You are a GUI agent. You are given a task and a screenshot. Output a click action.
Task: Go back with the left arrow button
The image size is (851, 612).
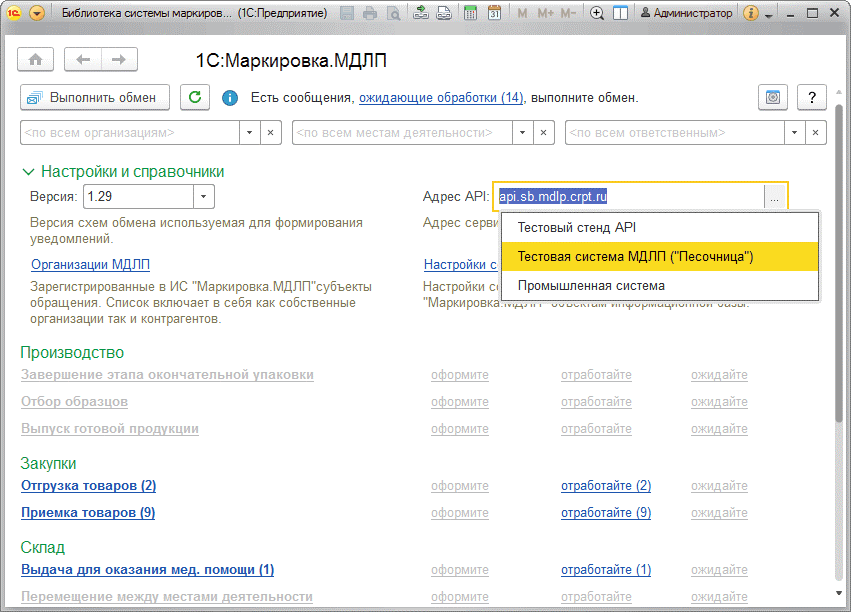click(83, 59)
